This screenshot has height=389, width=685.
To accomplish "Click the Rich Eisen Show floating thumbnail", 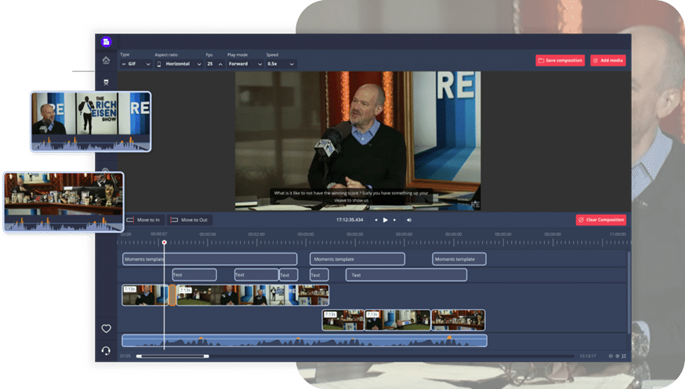I will pyautogui.click(x=91, y=122).
